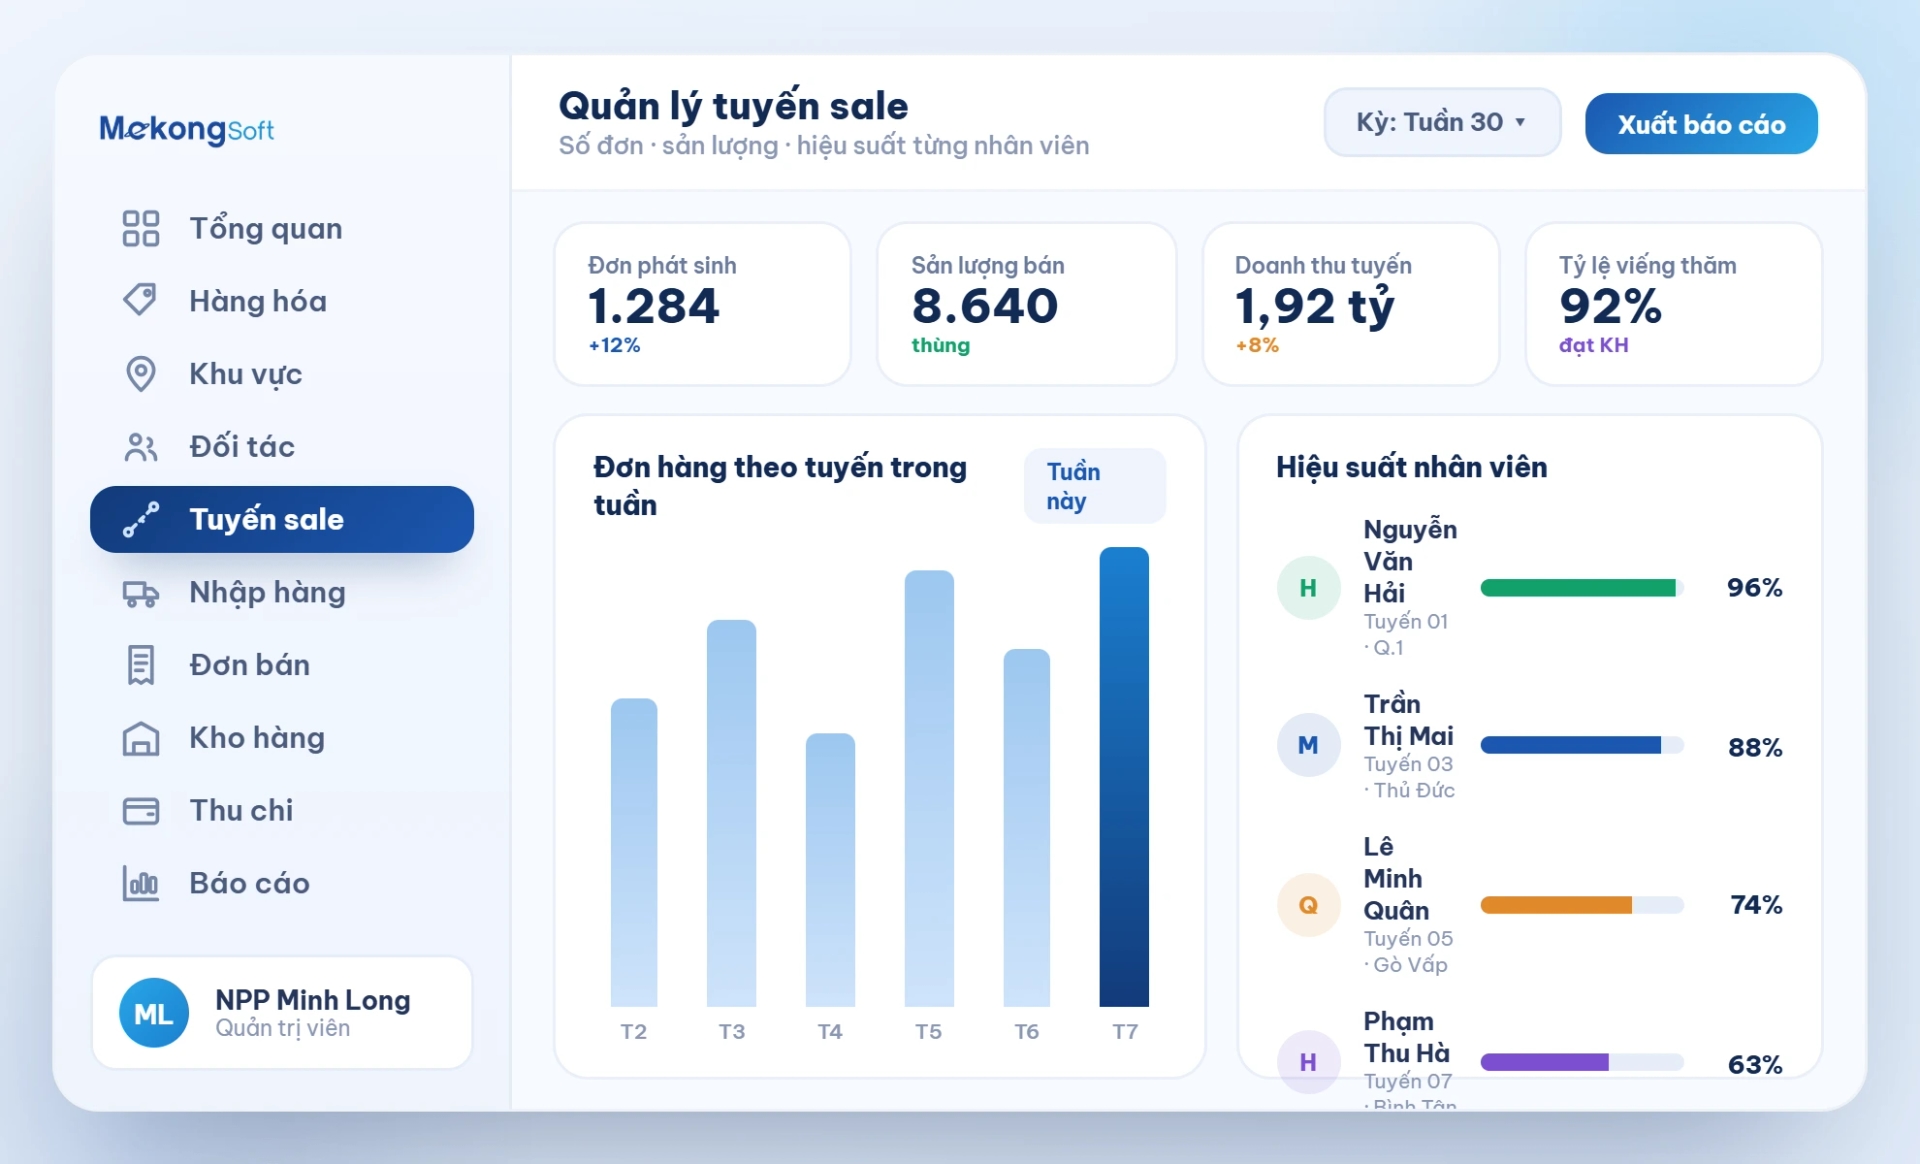The height and width of the screenshot is (1164, 1920).
Task: Navigate to Nhập hàng
Action: (282, 593)
